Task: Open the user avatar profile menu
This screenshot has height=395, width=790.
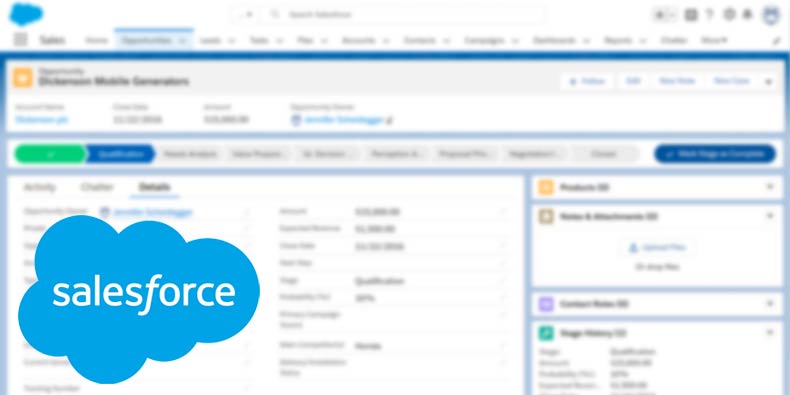Action: 770,15
